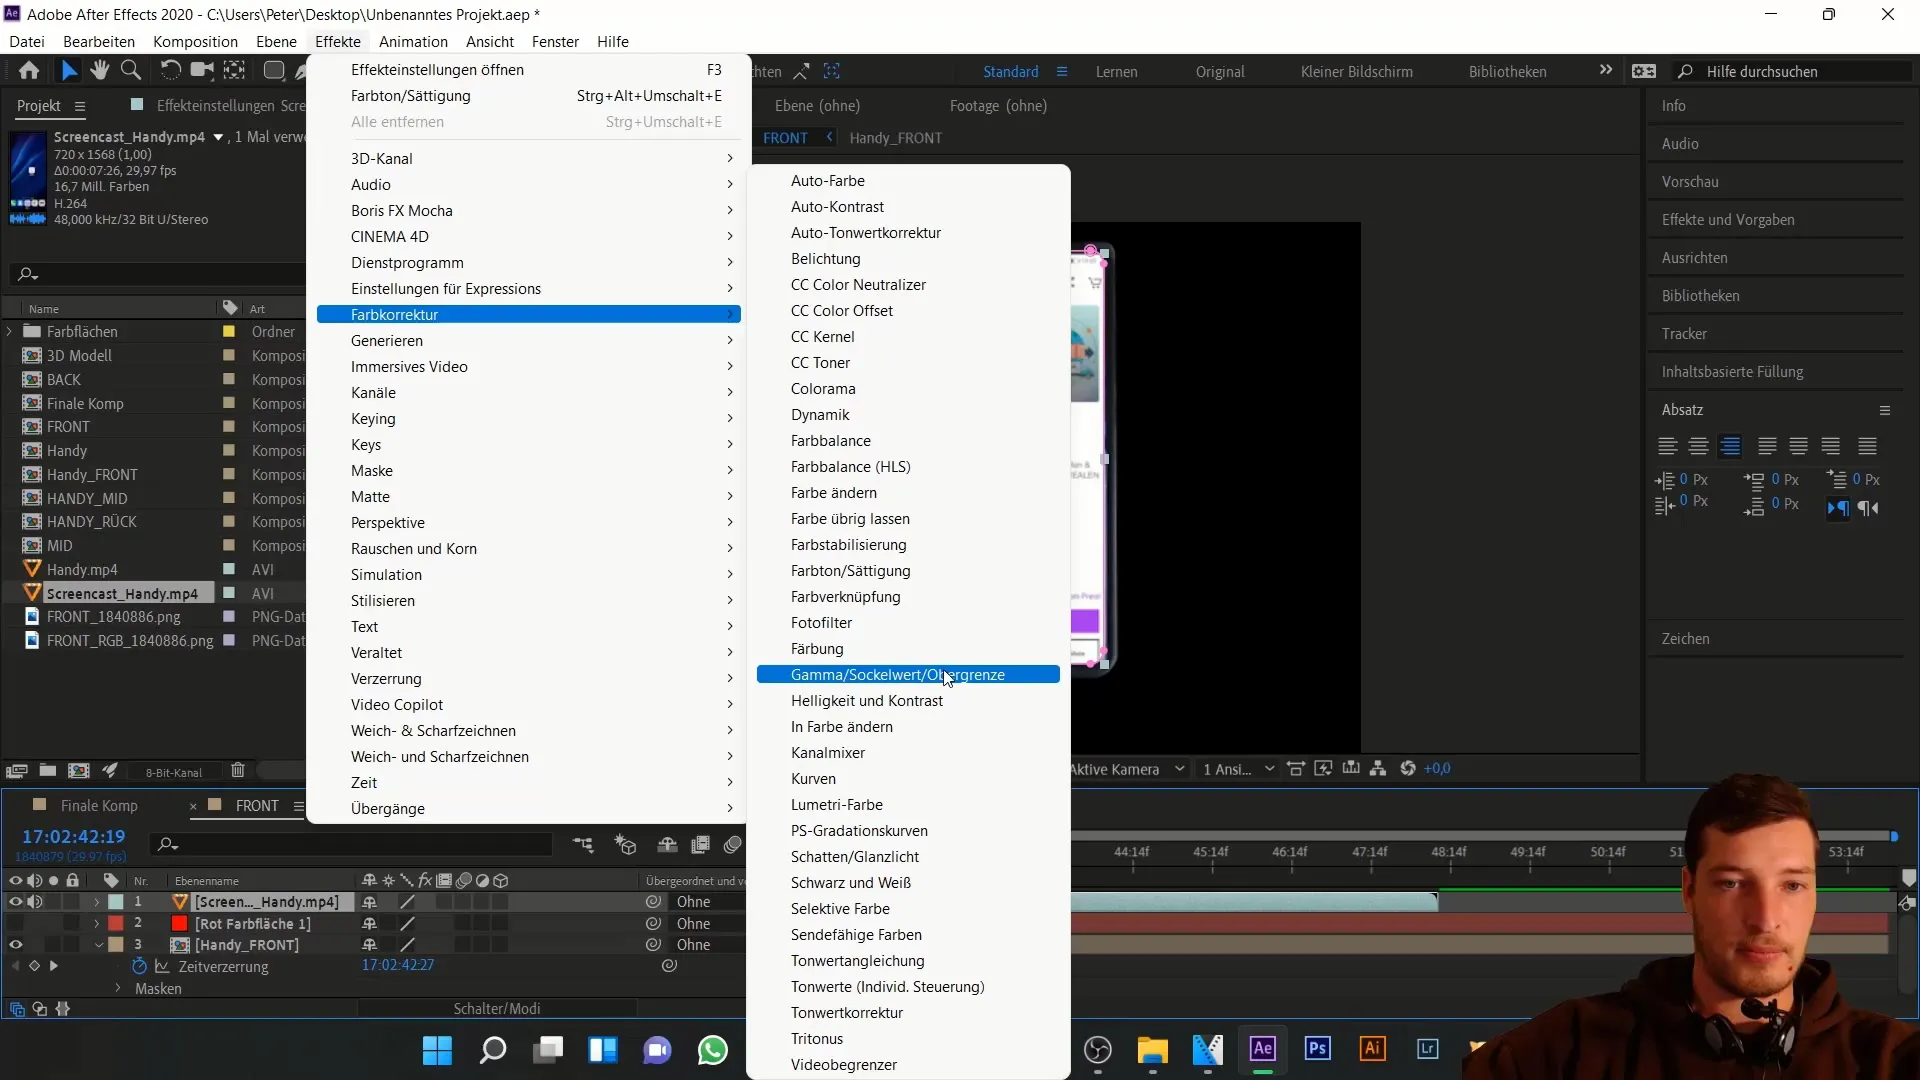
Task: Click the Windows Start button
Action: click(437, 1050)
